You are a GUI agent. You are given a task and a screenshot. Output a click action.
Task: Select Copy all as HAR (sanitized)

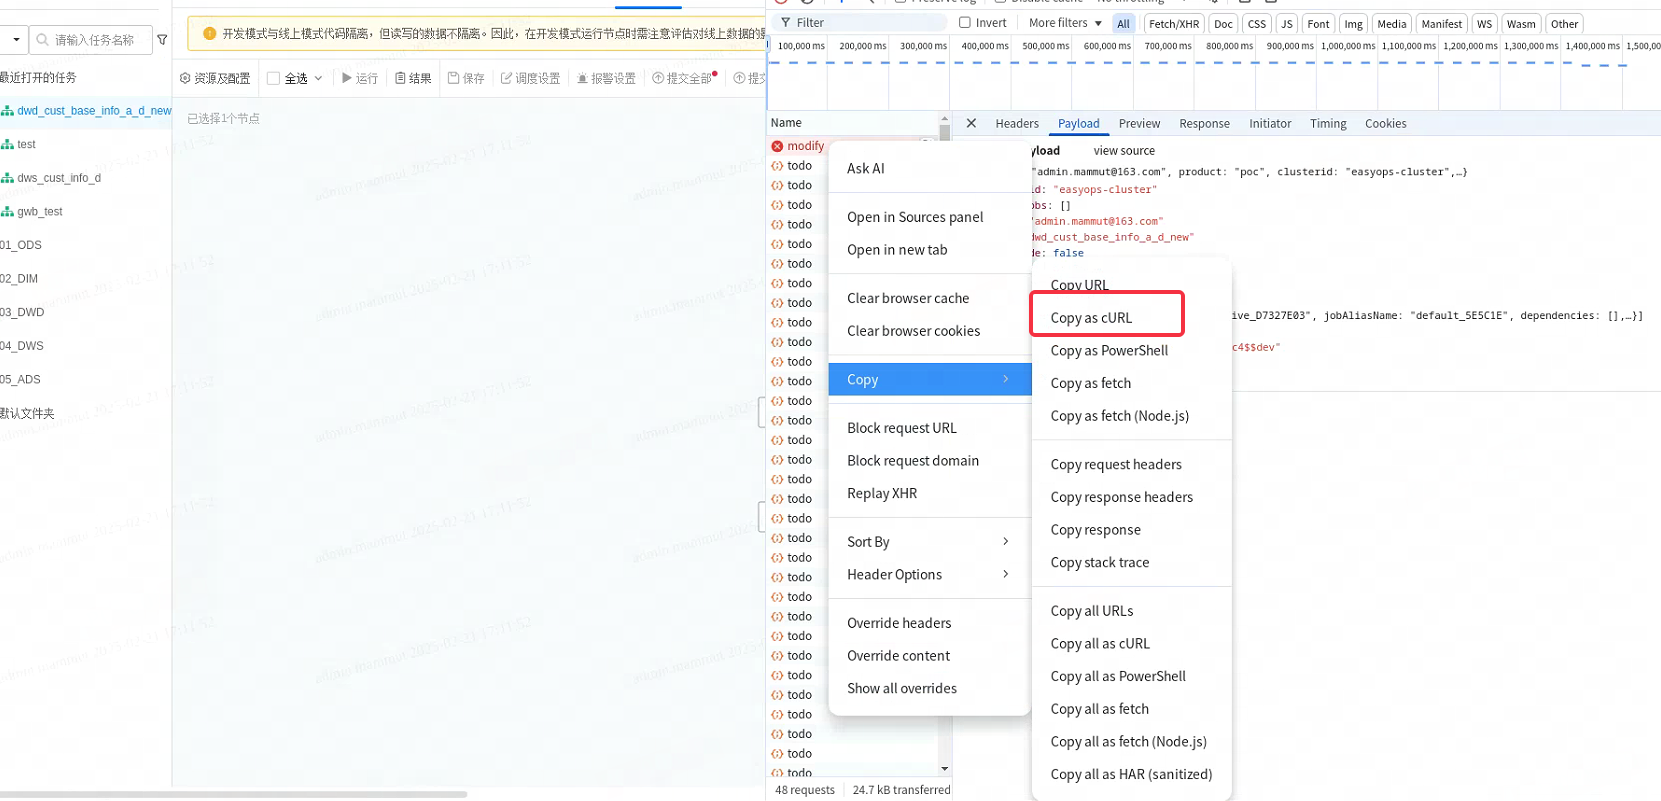point(1131,775)
